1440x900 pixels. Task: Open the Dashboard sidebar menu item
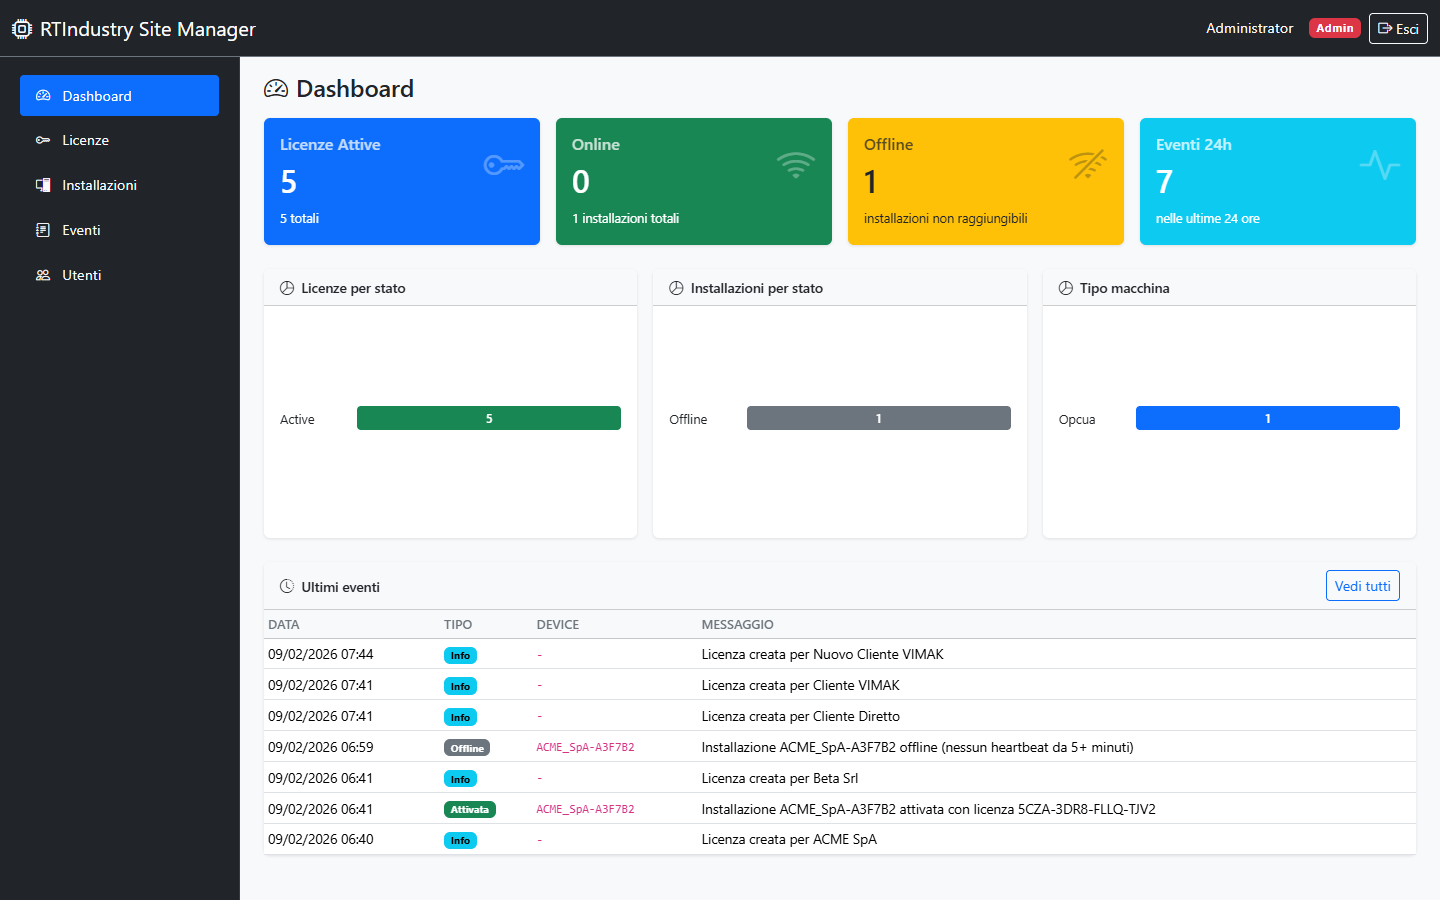119,96
